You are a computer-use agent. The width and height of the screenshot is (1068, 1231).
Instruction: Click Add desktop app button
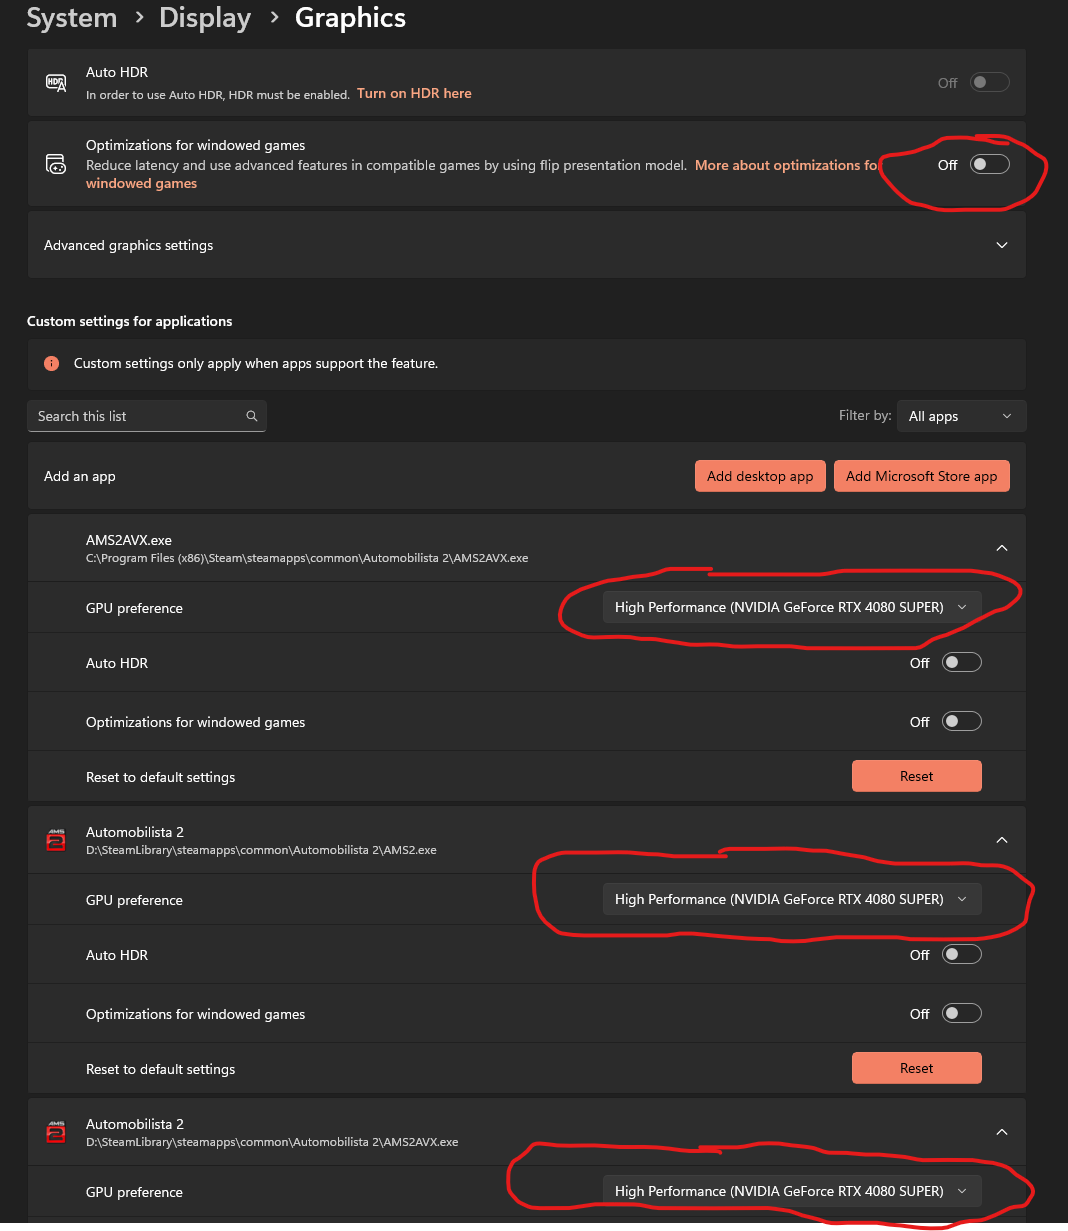click(x=760, y=476)
